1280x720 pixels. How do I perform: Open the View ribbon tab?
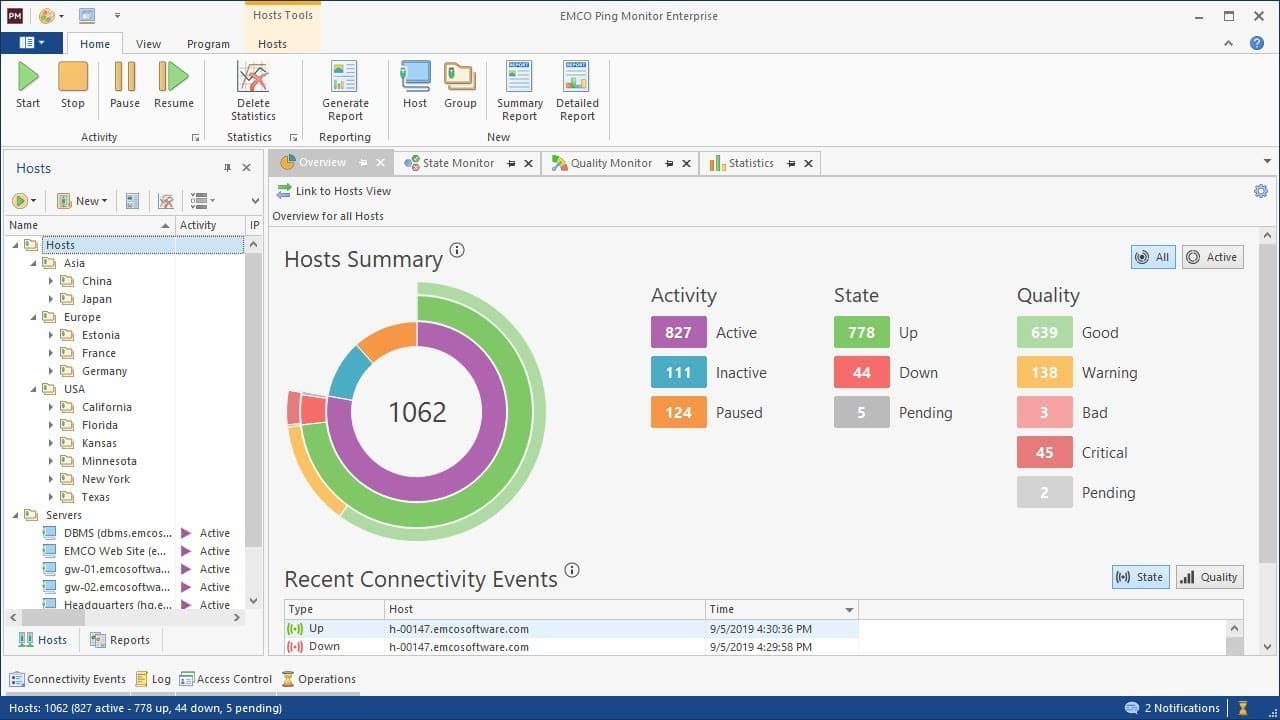(148, 43)
